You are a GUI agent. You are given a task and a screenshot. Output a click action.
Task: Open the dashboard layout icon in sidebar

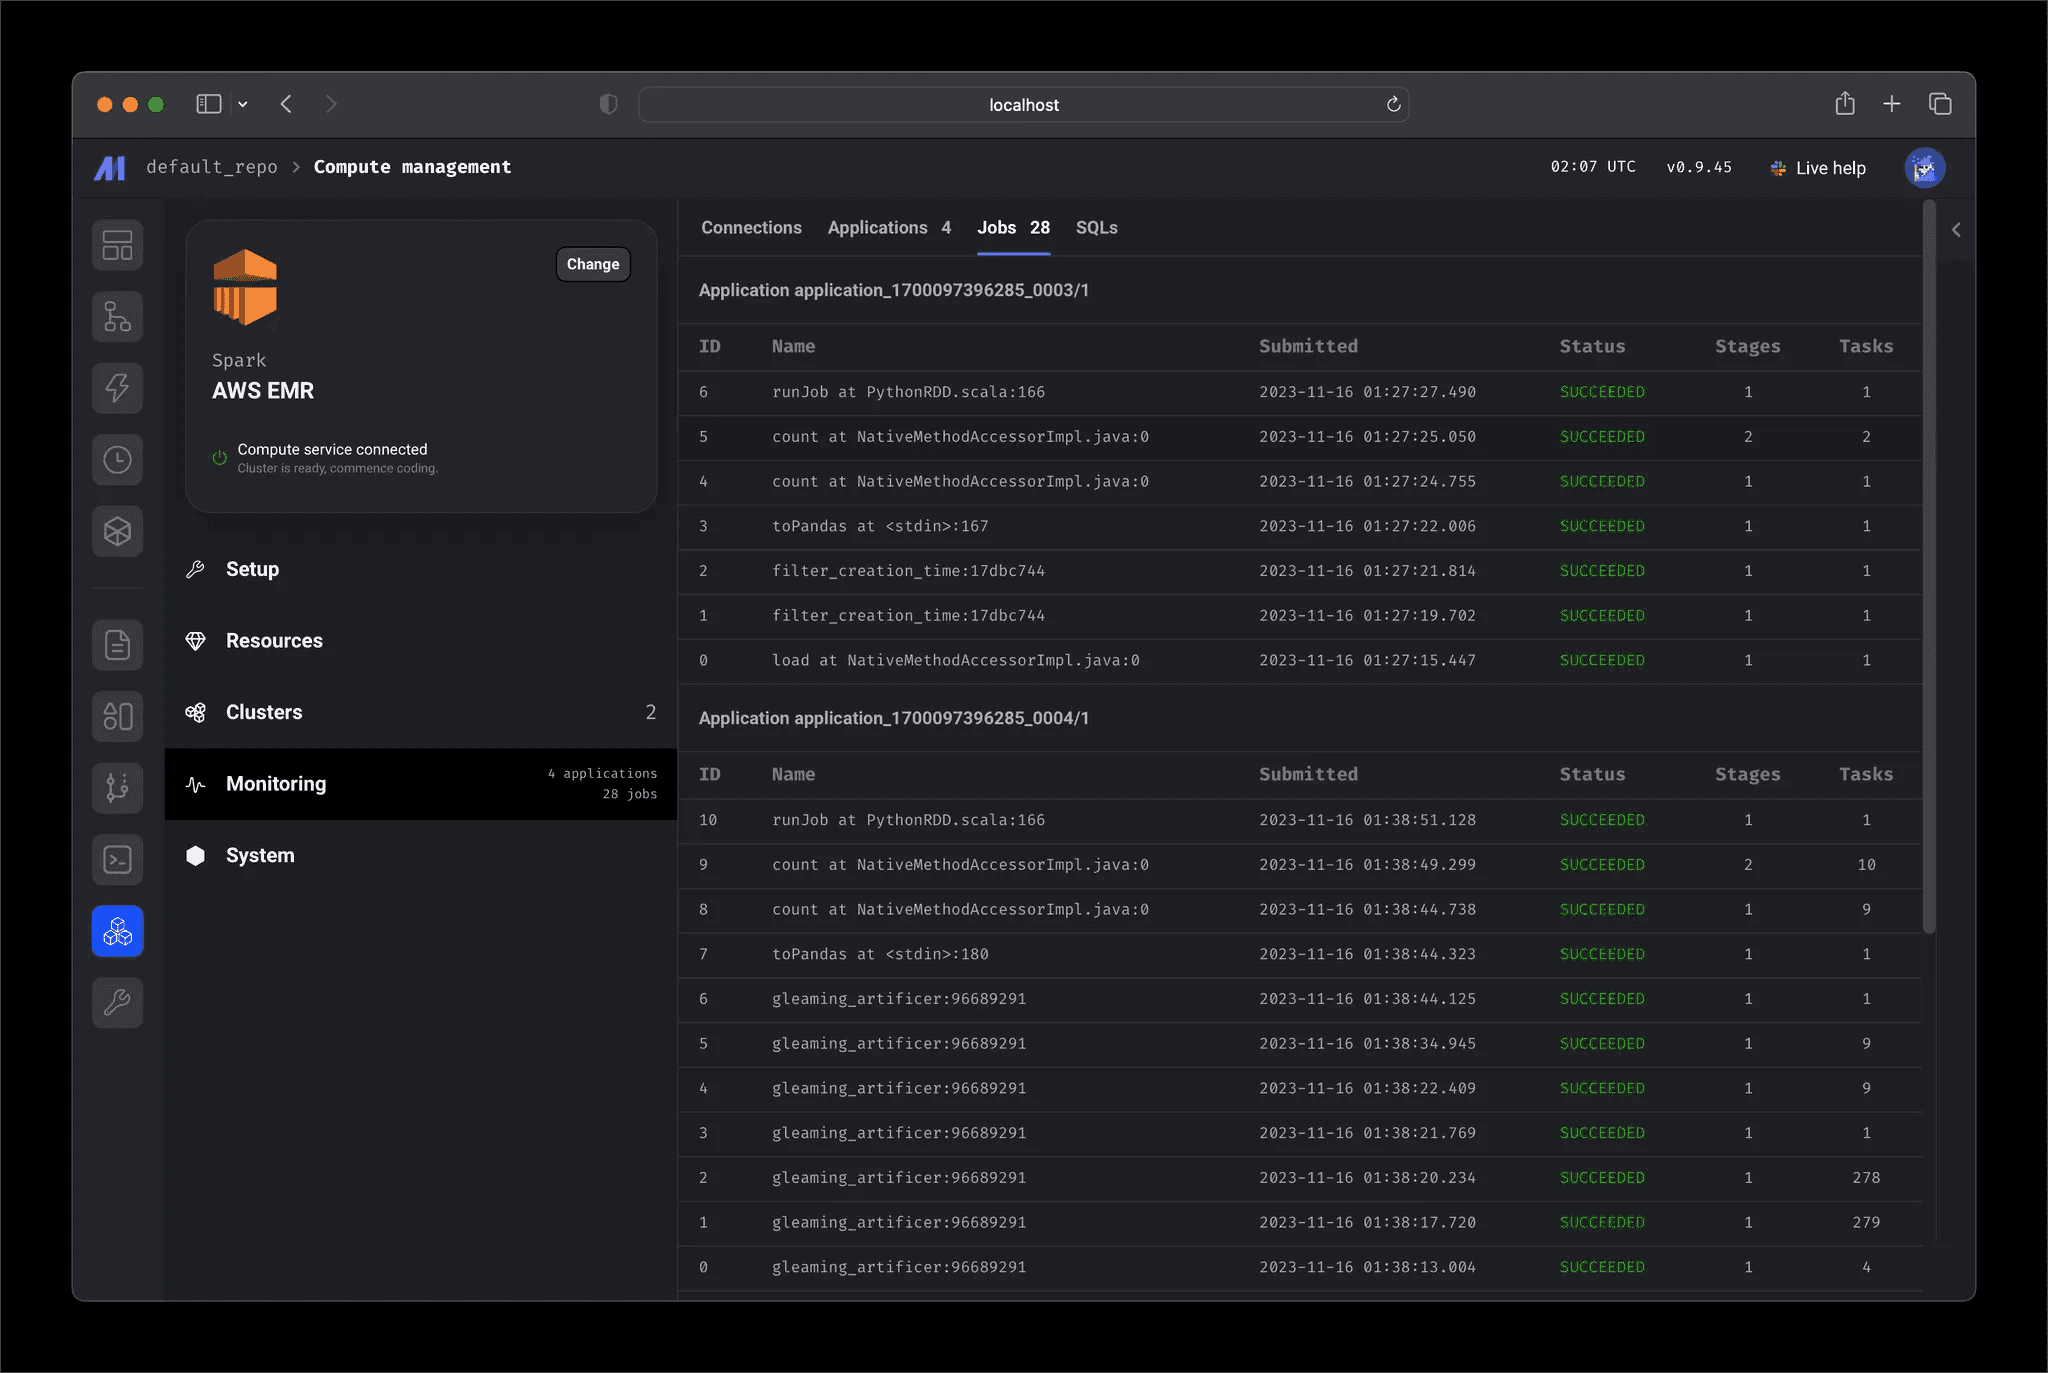pyautogui.click(x=118, y=245)
